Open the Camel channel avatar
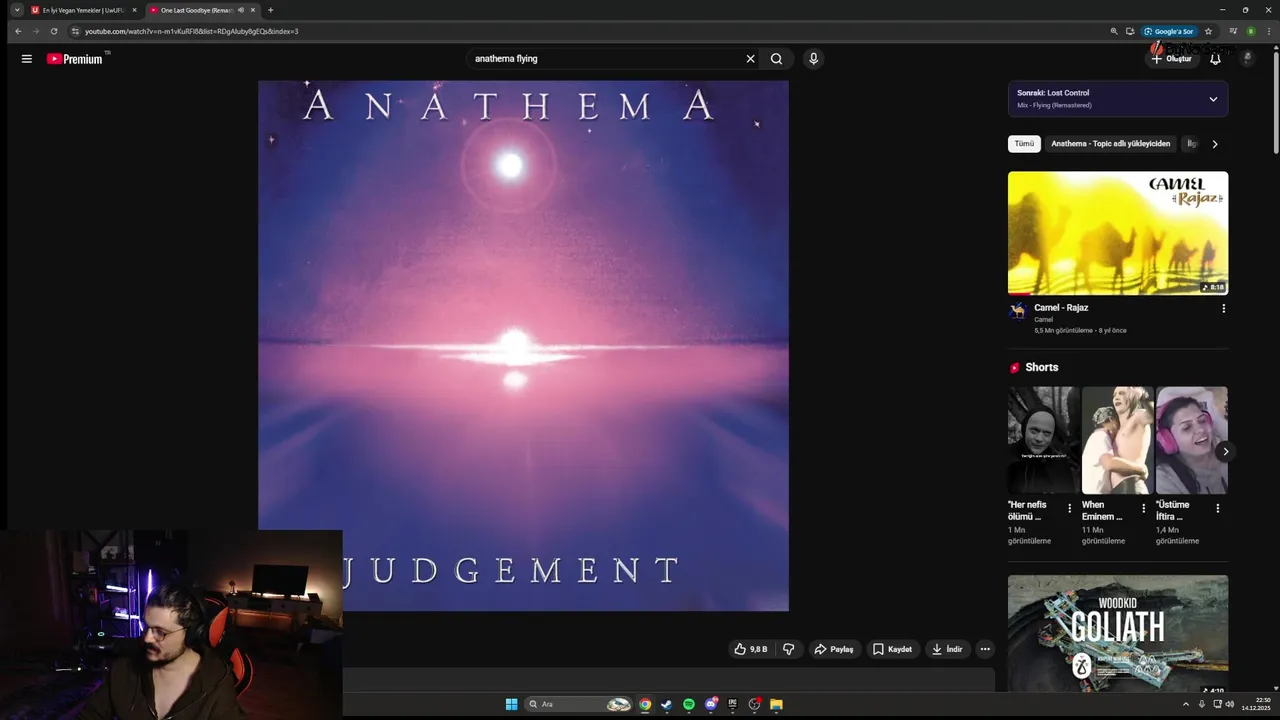This screenshot has height=720, width=1280. pyautogui.click(x=1018, y=311)
